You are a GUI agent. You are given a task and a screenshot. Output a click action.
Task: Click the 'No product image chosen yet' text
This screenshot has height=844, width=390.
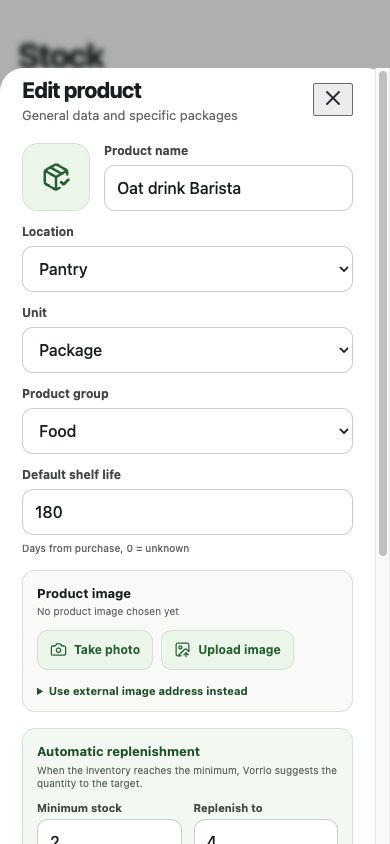point(108,611)
